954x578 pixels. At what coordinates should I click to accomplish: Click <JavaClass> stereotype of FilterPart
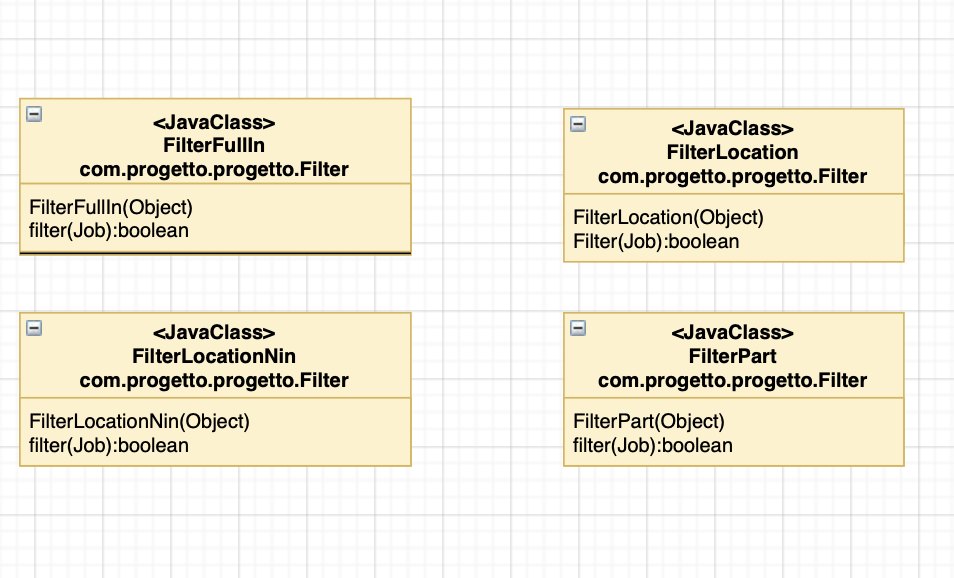point(733,332)
